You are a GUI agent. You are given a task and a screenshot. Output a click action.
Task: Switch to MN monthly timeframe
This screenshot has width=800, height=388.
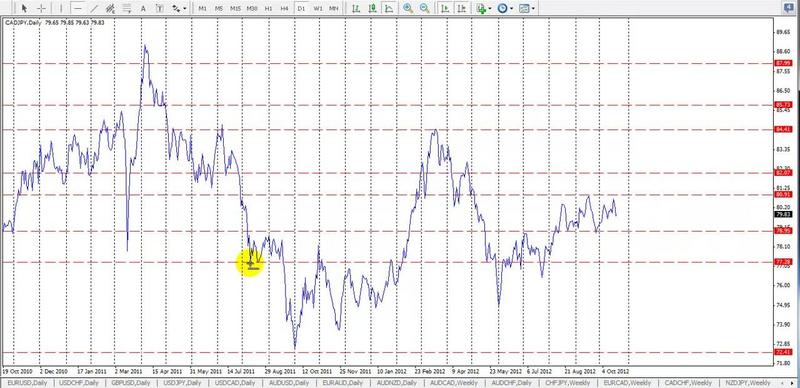coord(334,8)
